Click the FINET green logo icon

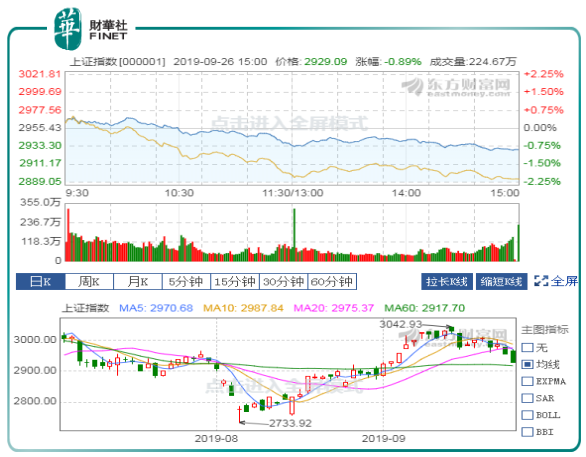click(x=67, y=29)
